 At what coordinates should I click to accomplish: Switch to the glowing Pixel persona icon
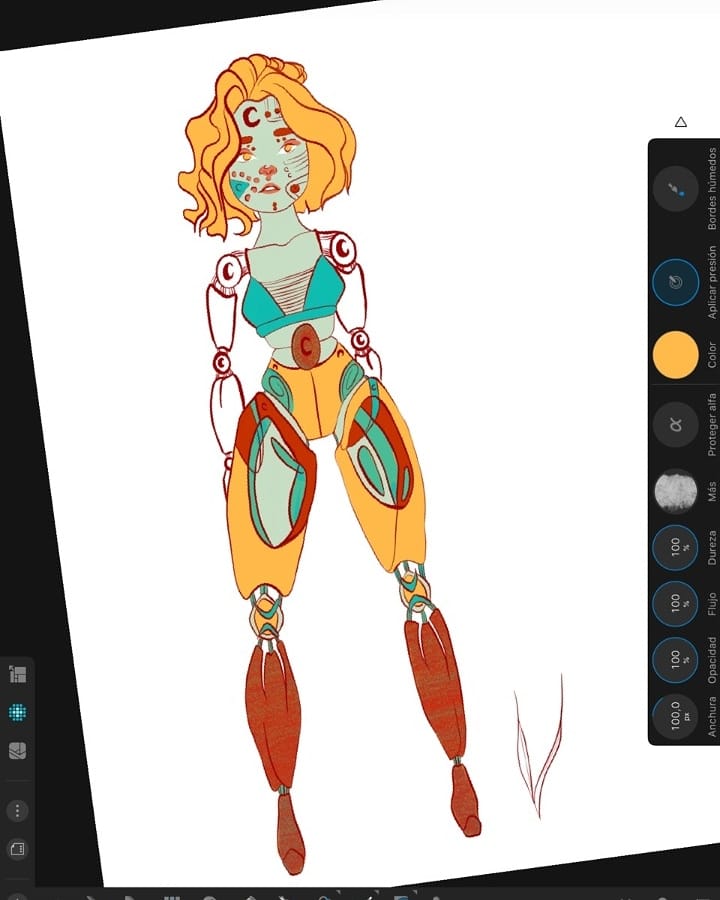coord(17,713)
